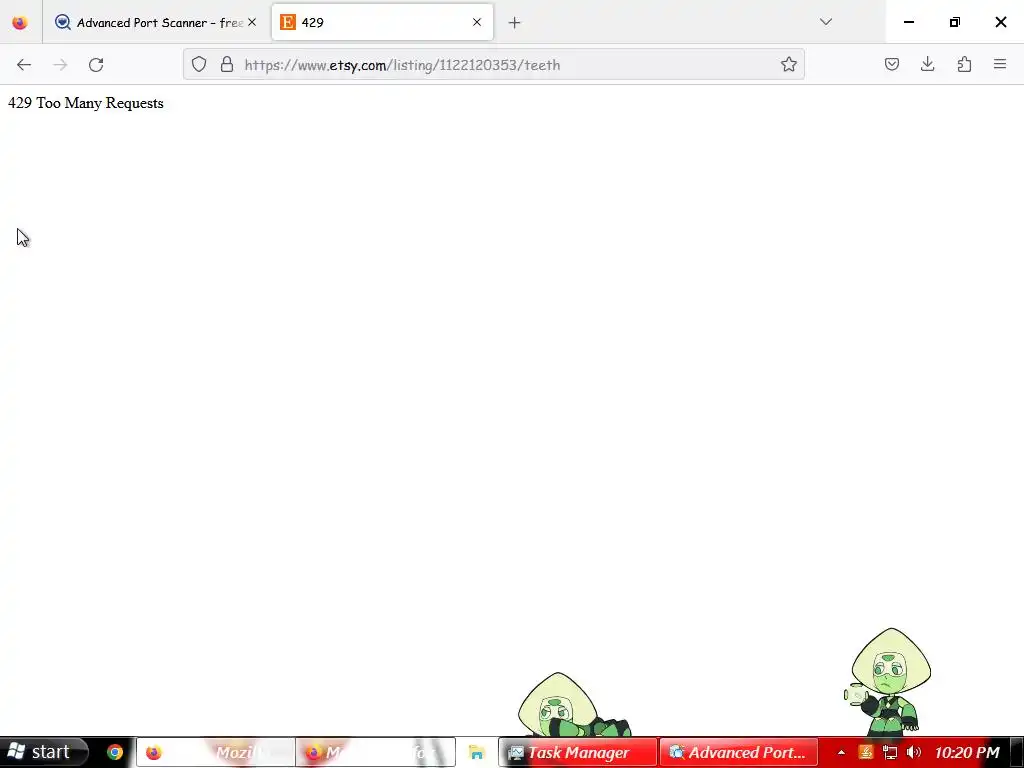View site security via padlock icon
The height and width of the screenshot is (768, 1024).
pos(227,64)
